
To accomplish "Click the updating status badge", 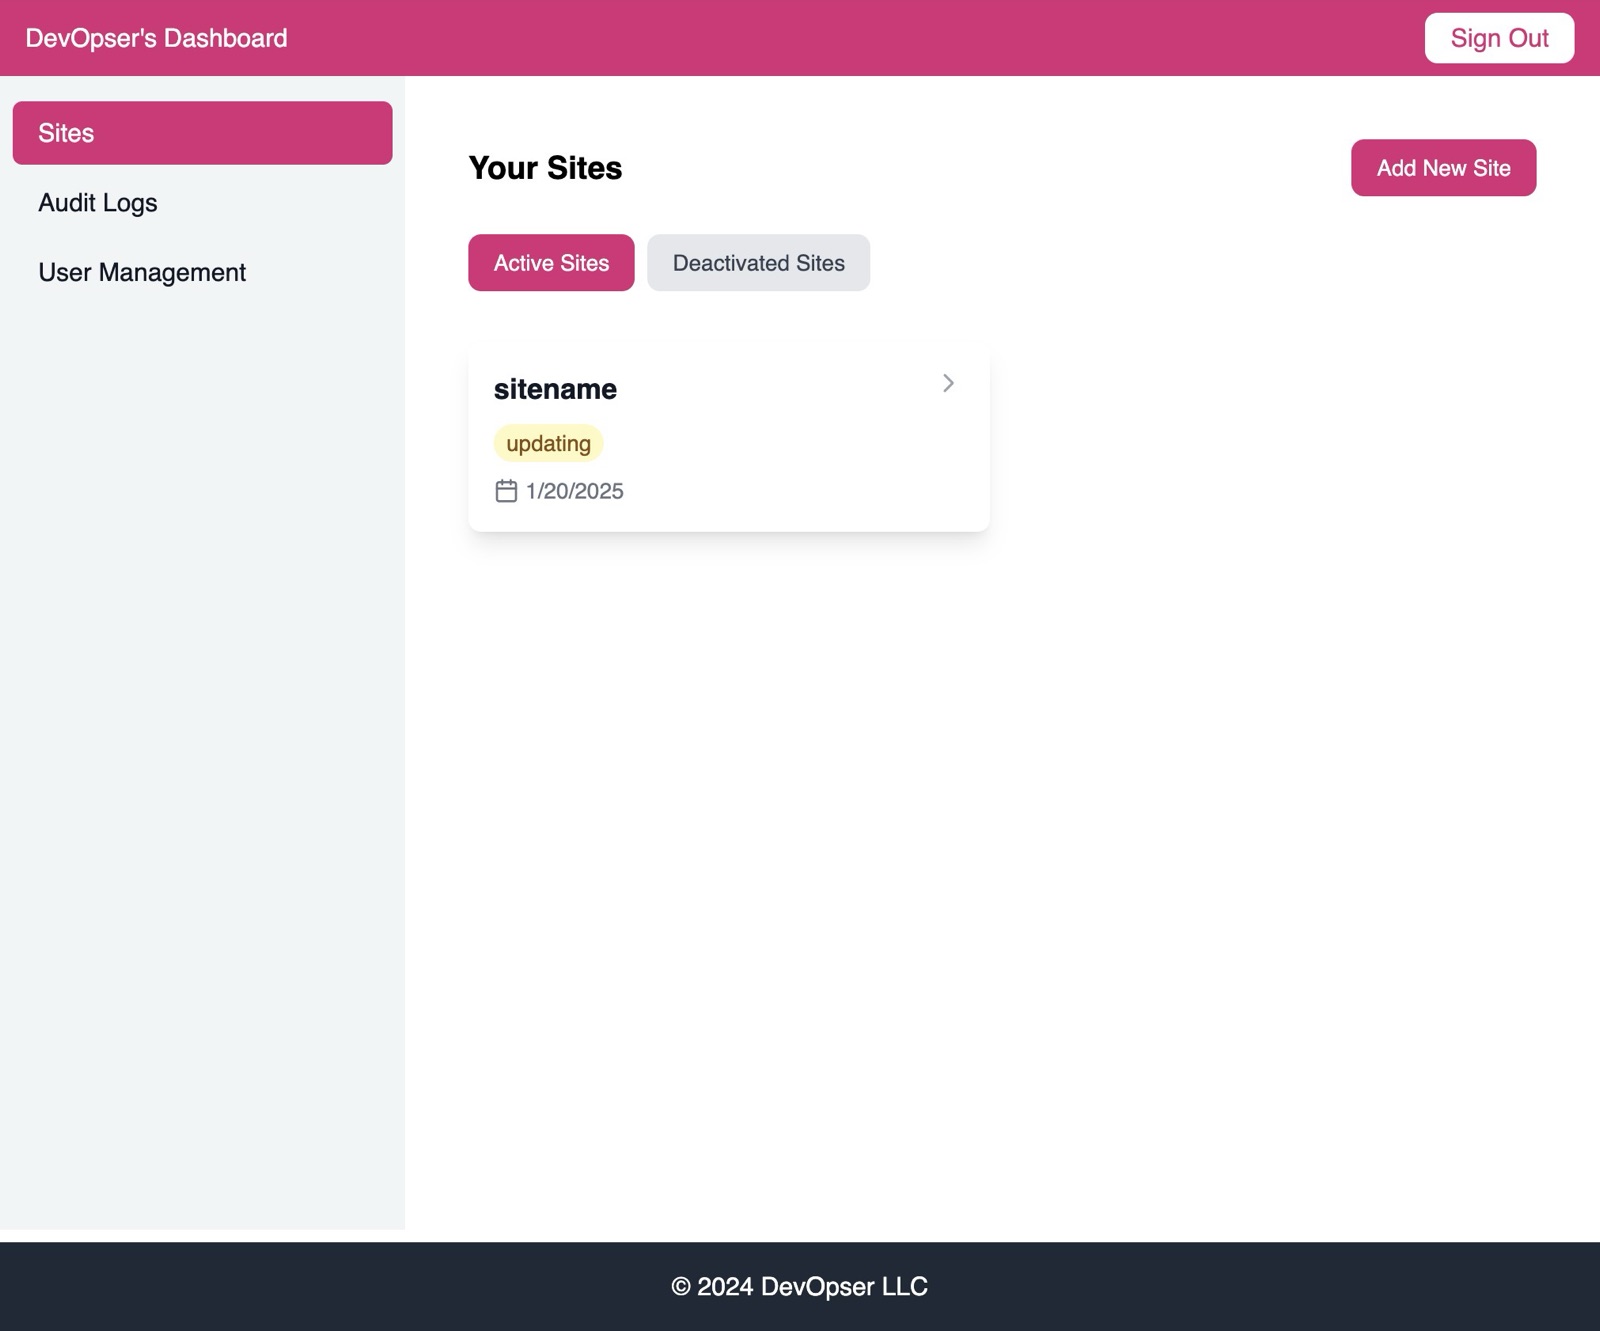I will [x=548, y=443].
